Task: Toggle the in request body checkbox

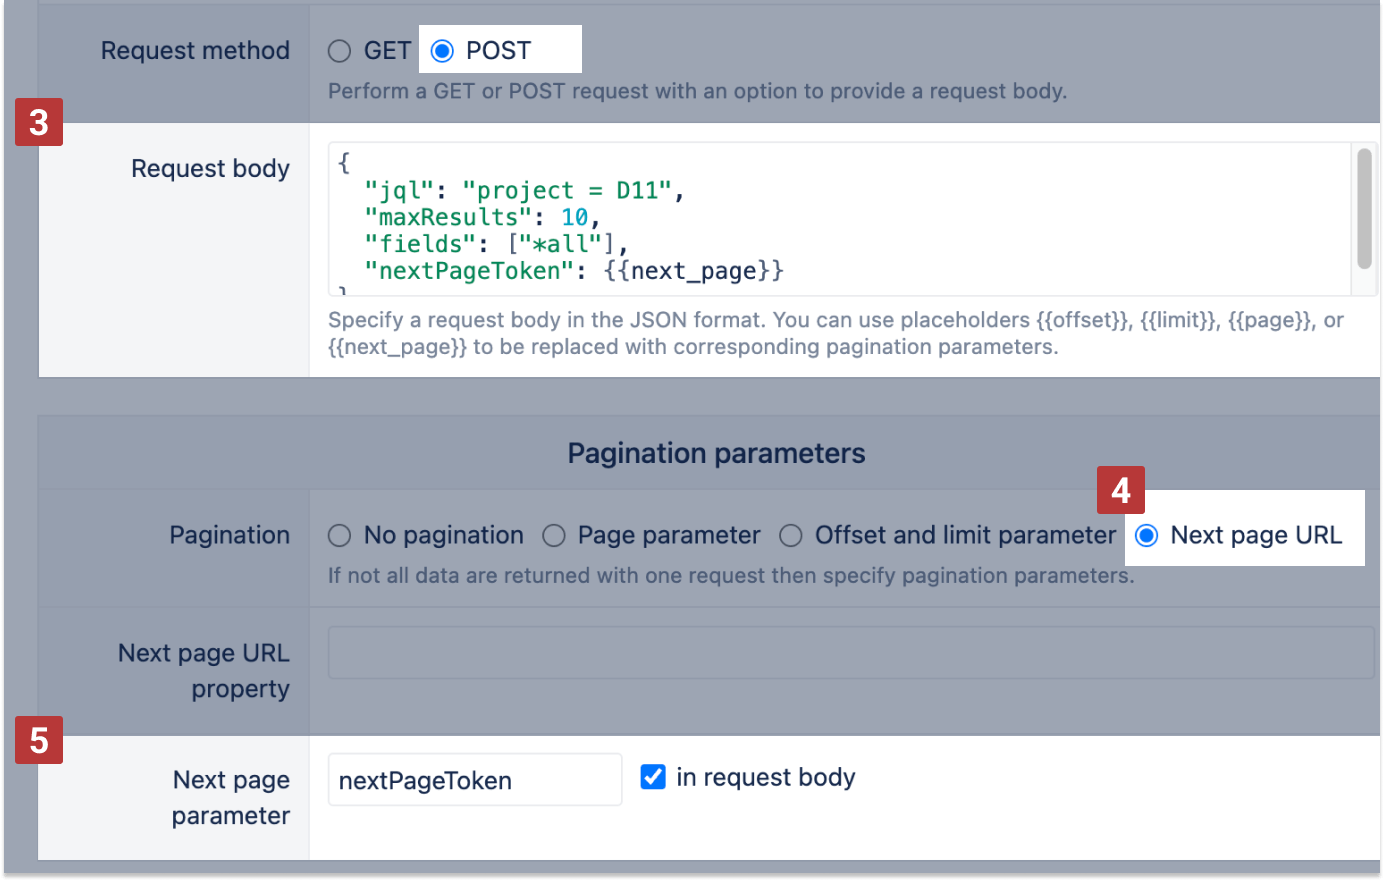Action: pos(653,777)
